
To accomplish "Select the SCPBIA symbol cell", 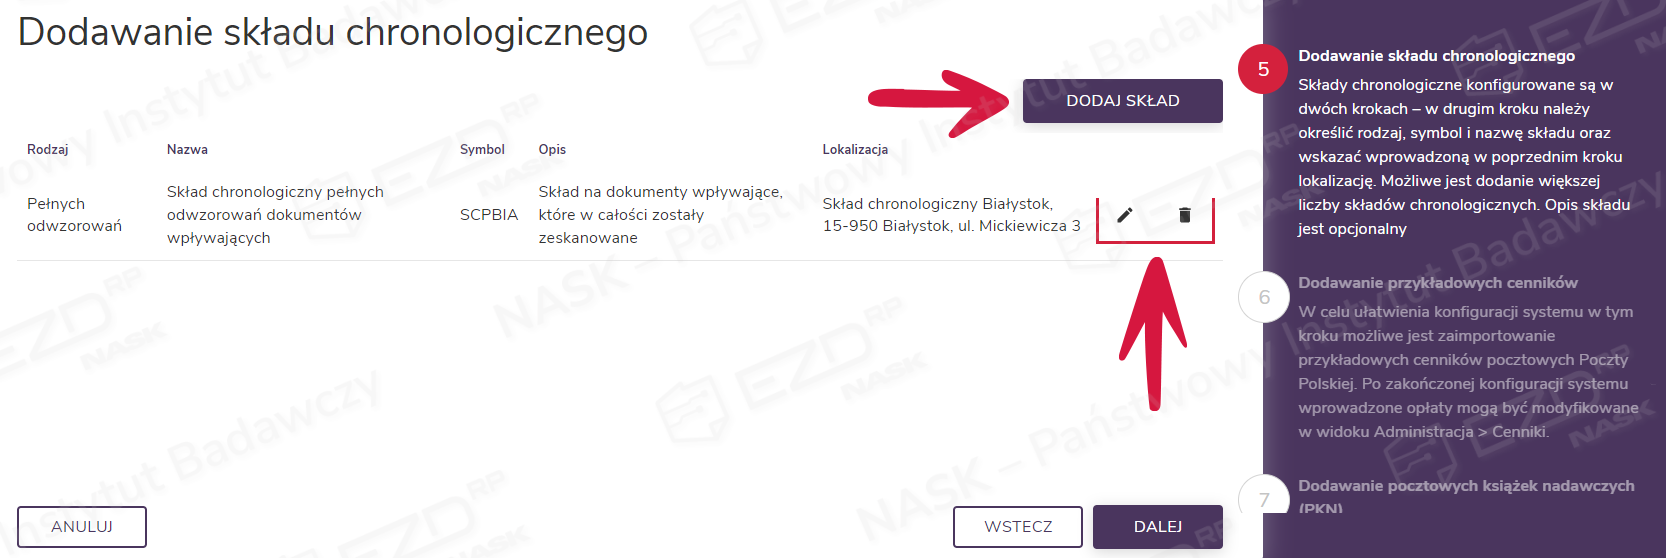I will tap(489, 215).
